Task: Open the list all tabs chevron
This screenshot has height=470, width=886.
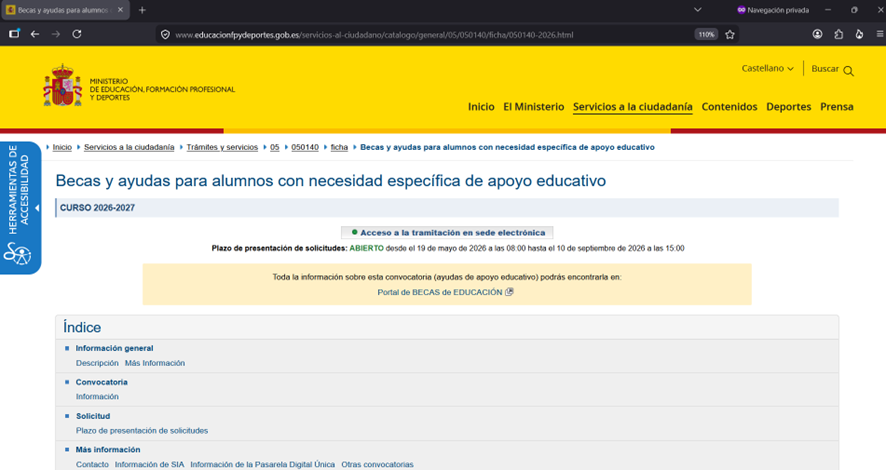Action: tap(698, 10)
